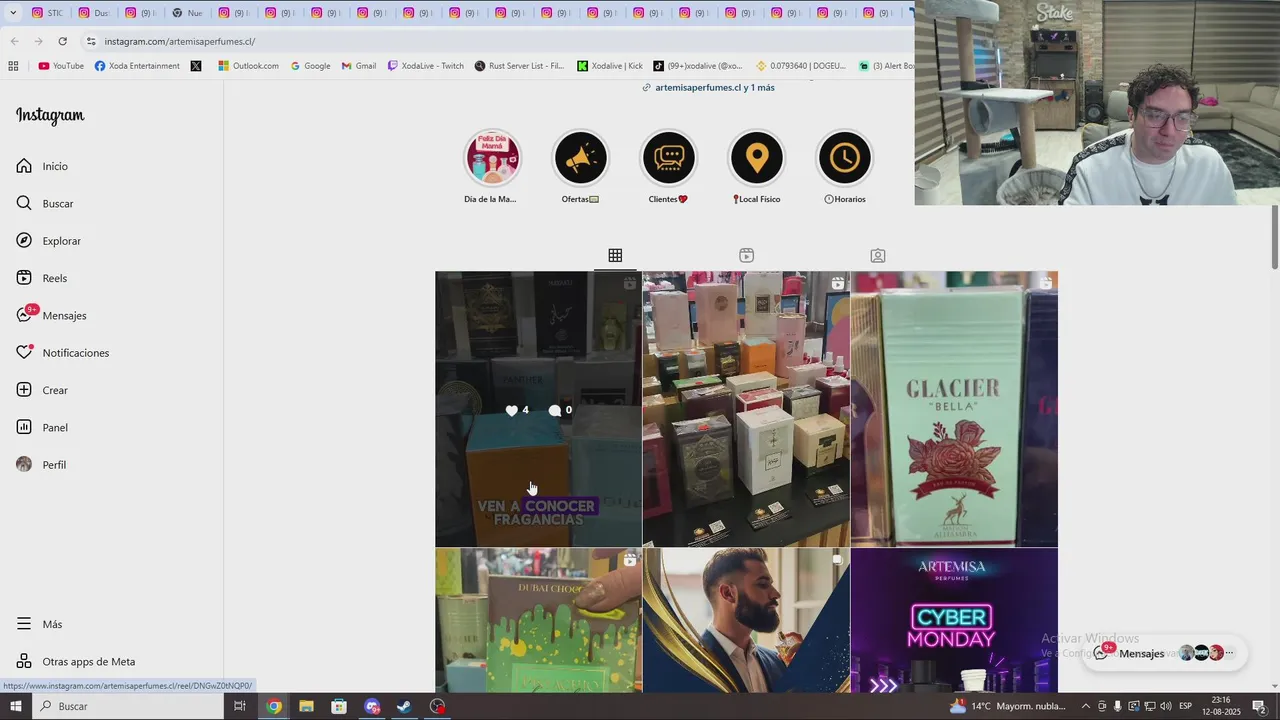
Task: Click the Instagram logo
Action: click(50, 116)
